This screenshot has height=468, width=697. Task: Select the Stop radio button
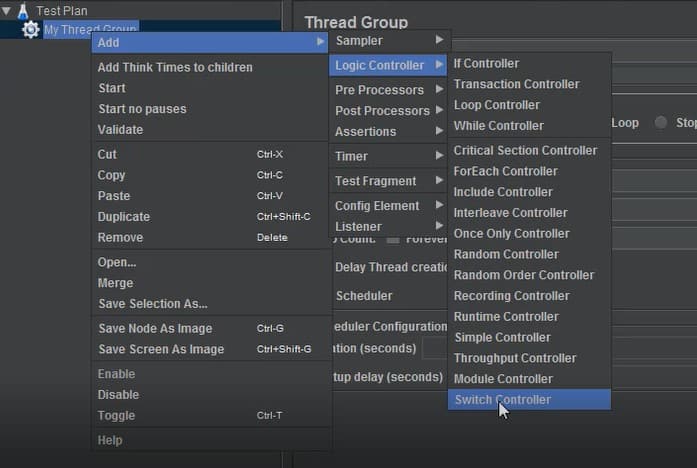coord(661,122)
